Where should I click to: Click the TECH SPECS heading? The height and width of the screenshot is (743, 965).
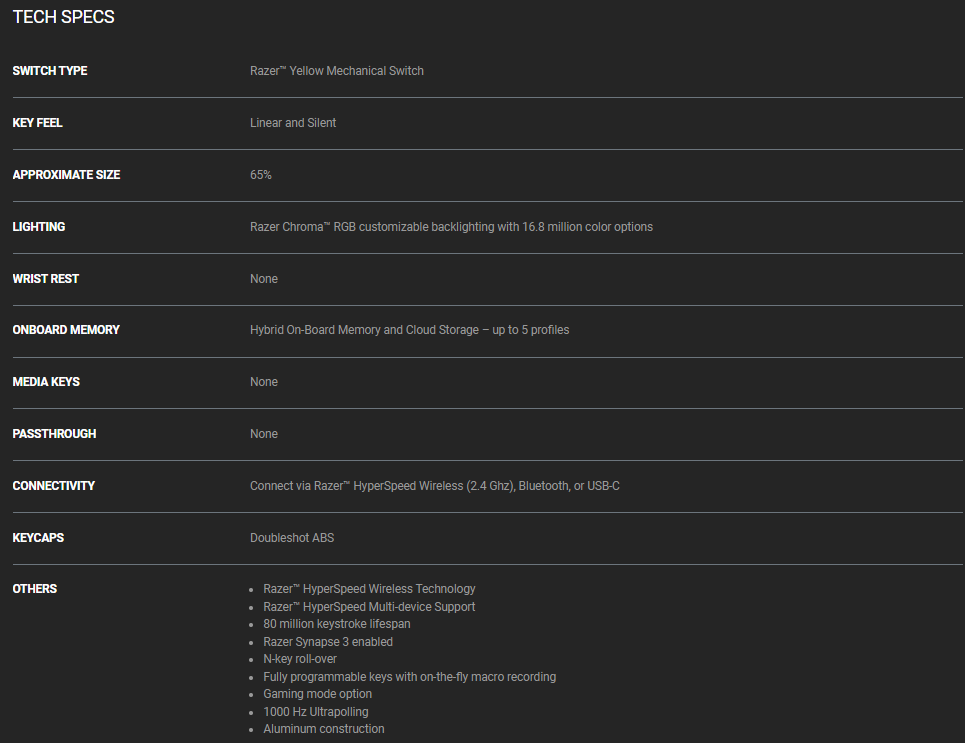coord(64,17)
